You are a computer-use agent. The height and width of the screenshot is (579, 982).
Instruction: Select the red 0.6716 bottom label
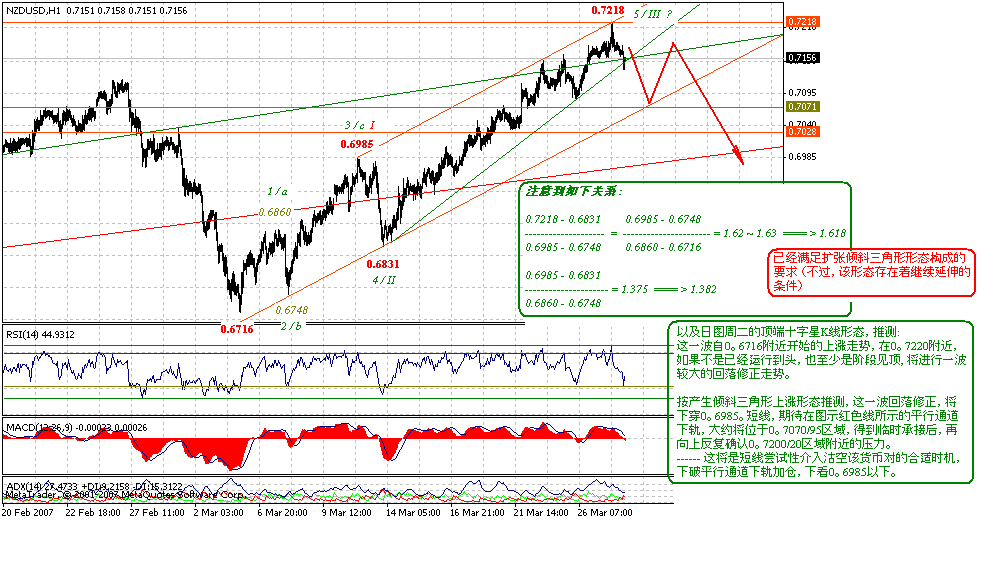point(237,329)
